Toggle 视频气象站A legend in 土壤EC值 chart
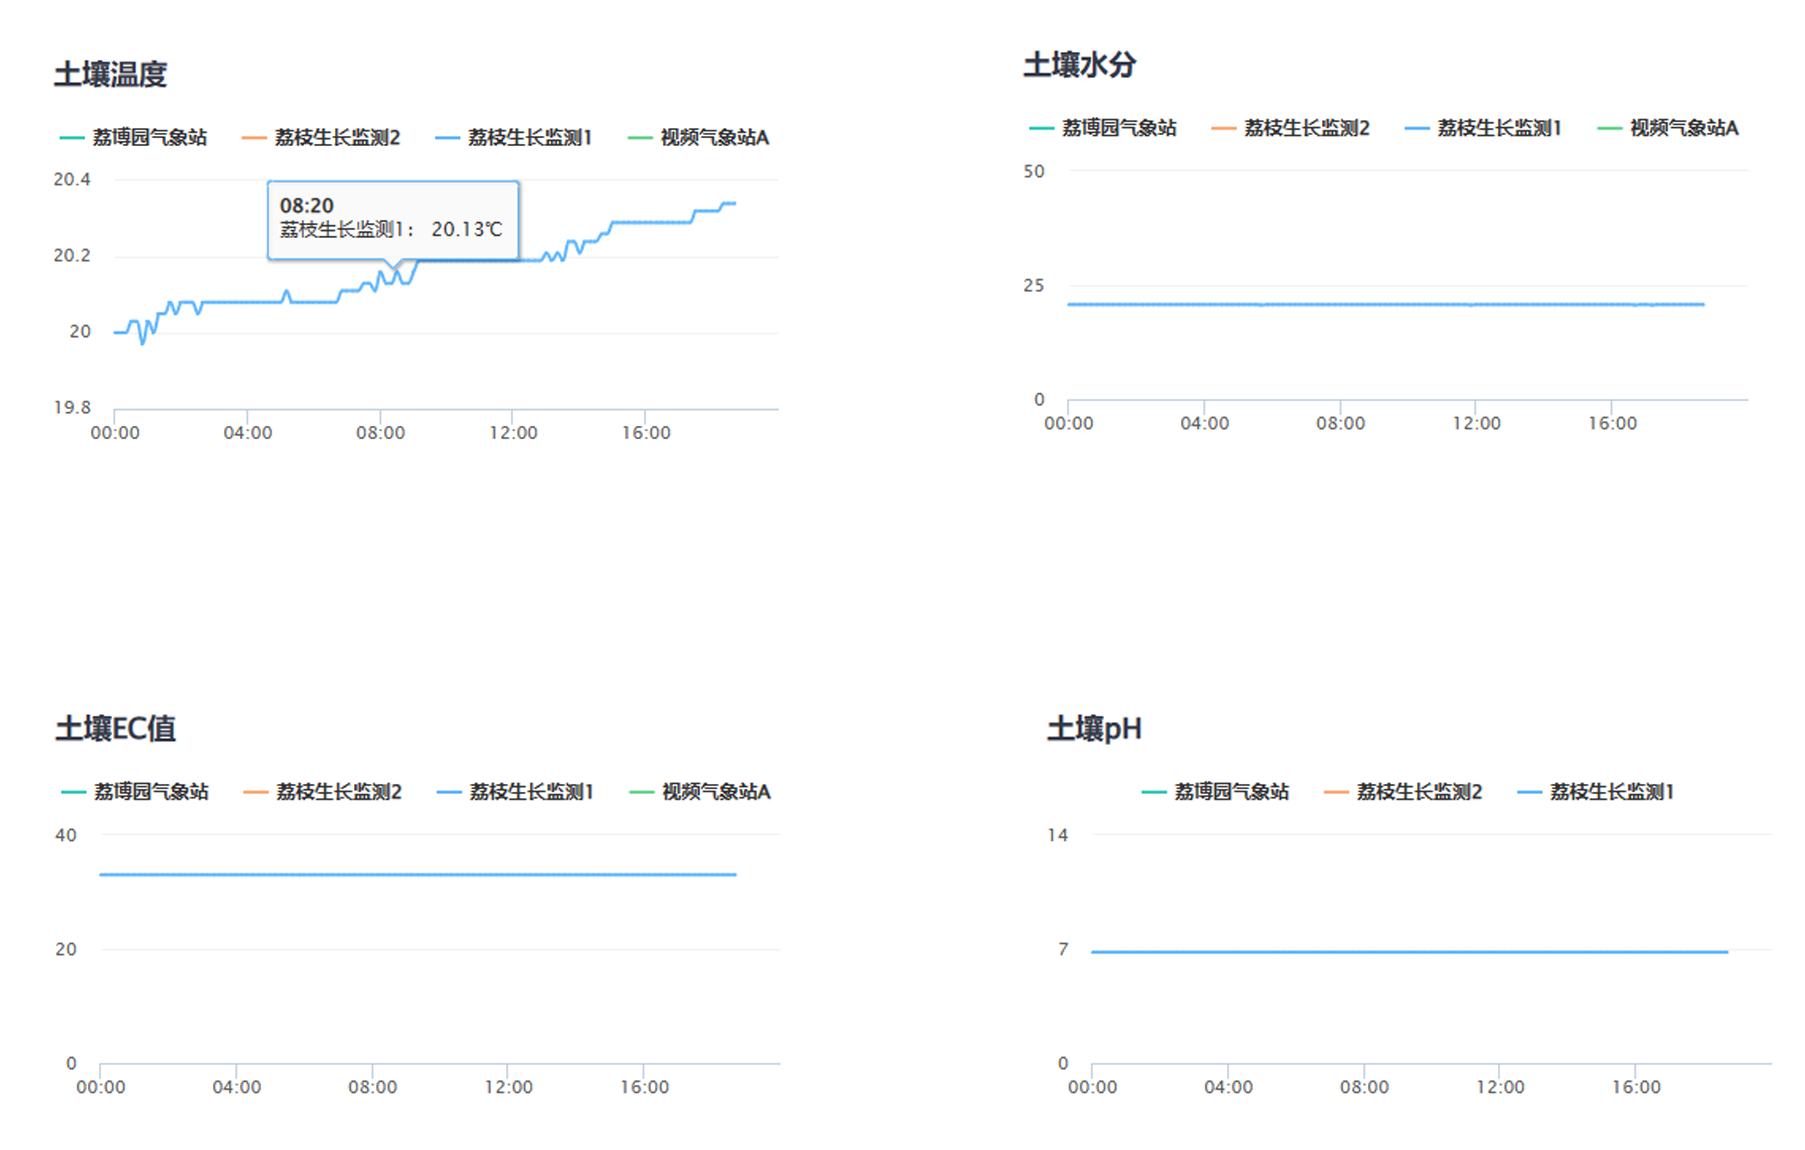The image size is (1805, 1150). tap(700, 792)
